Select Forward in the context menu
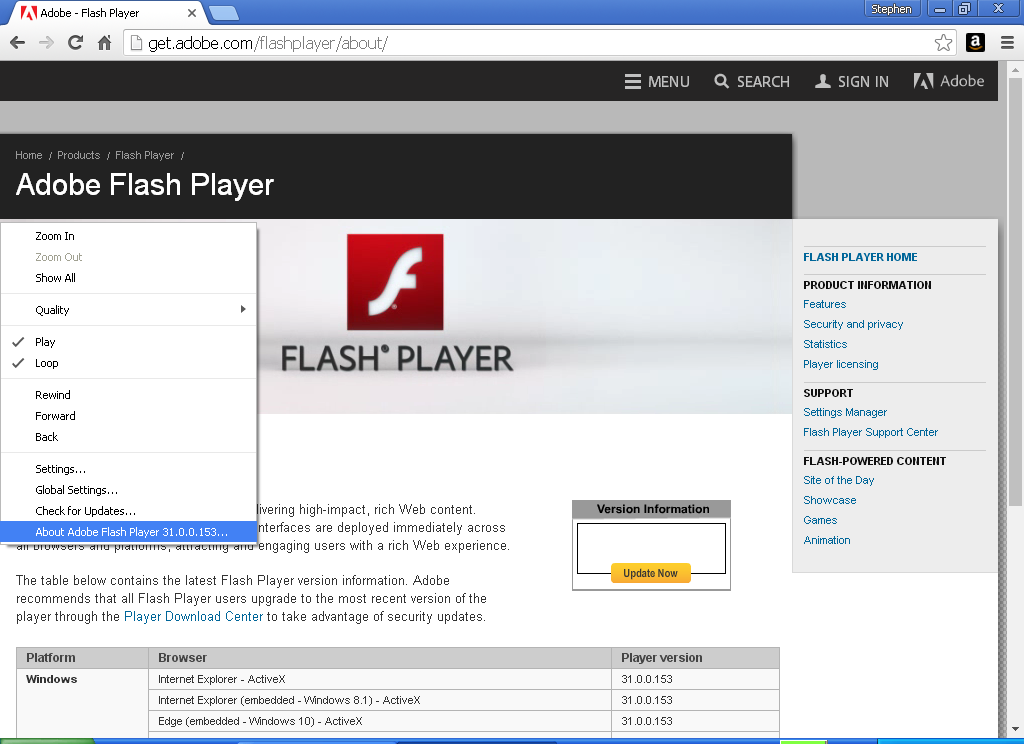The width and height of the screenshot is (1024, 744). [x=129, y=415]
